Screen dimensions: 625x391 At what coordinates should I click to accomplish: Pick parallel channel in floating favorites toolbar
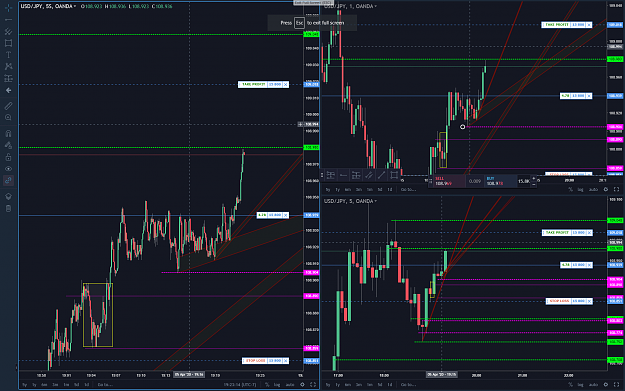pyautogui.click(x=369, y=175)
